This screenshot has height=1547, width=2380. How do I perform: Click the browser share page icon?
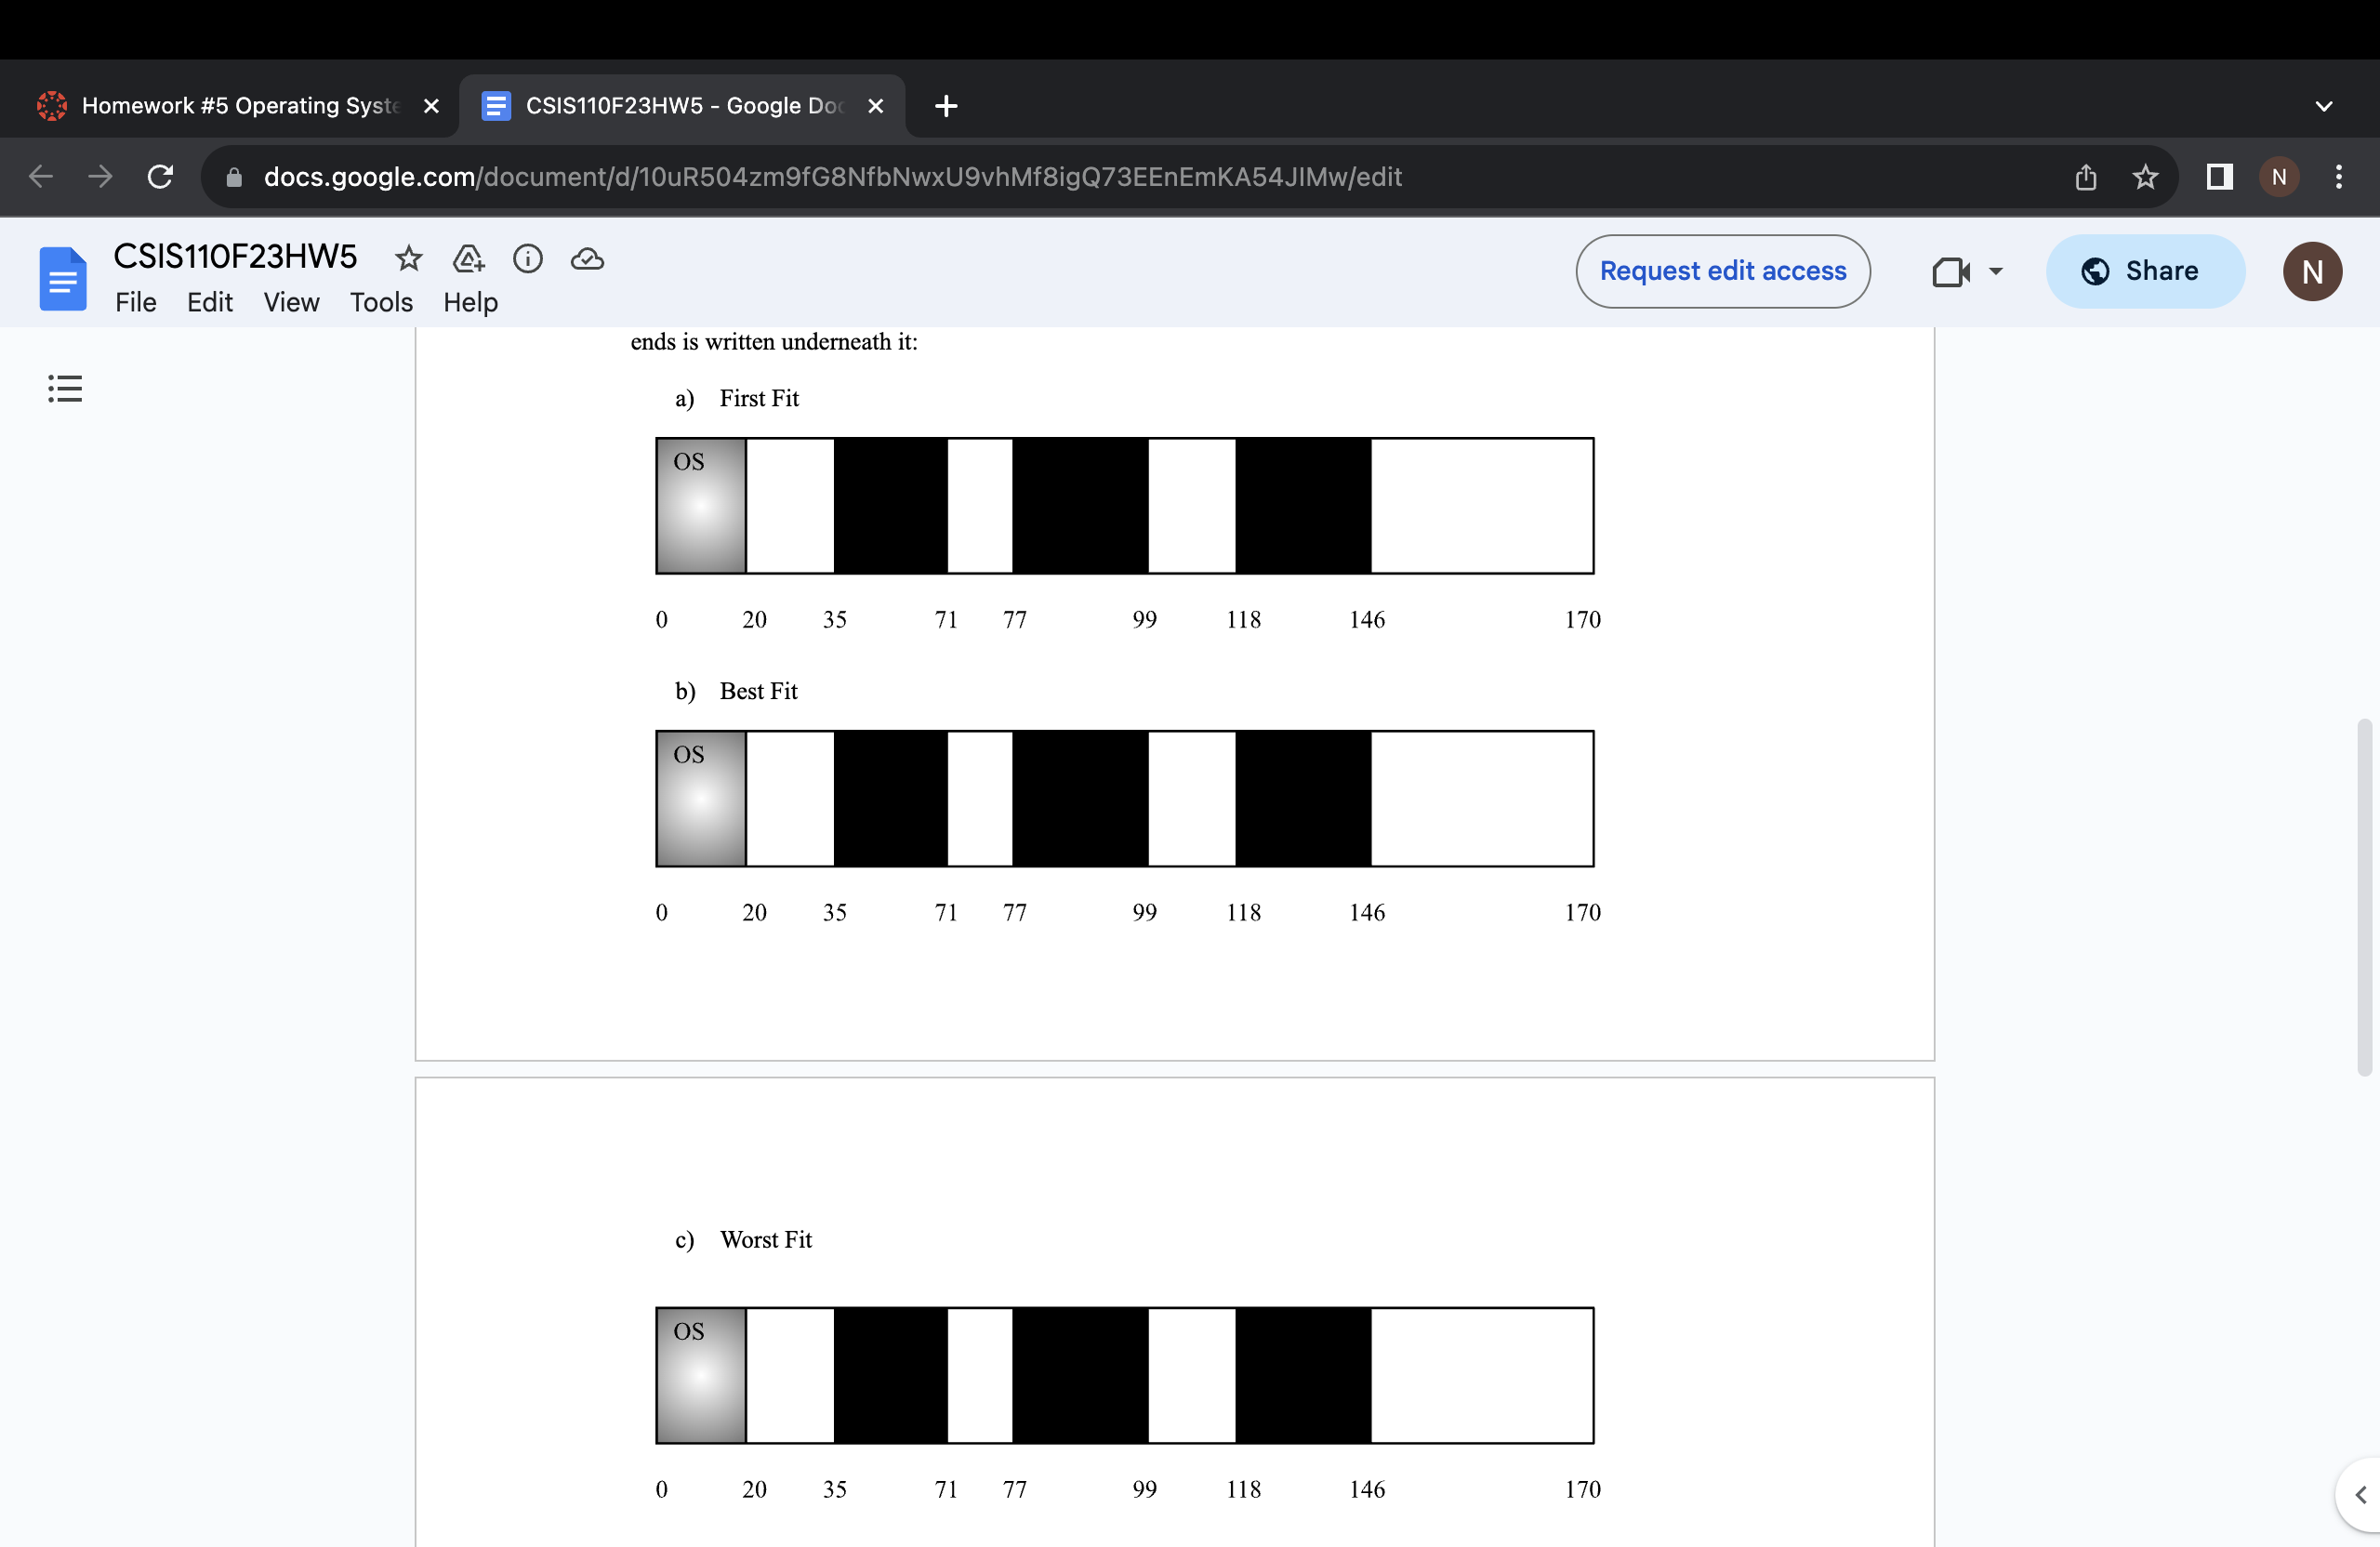[x=2085, y=177]
